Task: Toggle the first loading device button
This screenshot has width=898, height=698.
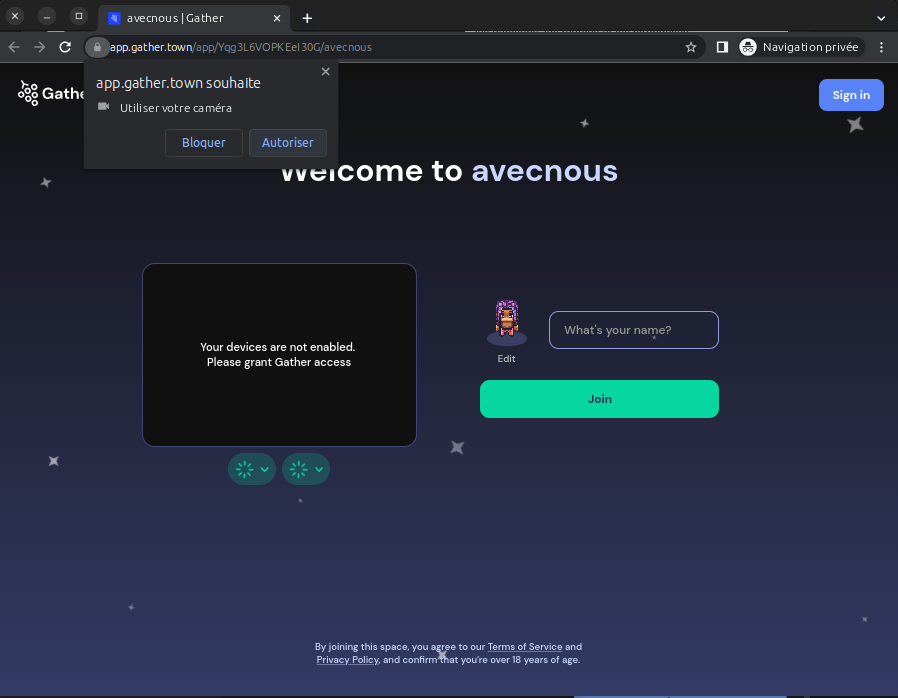Action: pyautogui.click(x=245, y=469)
